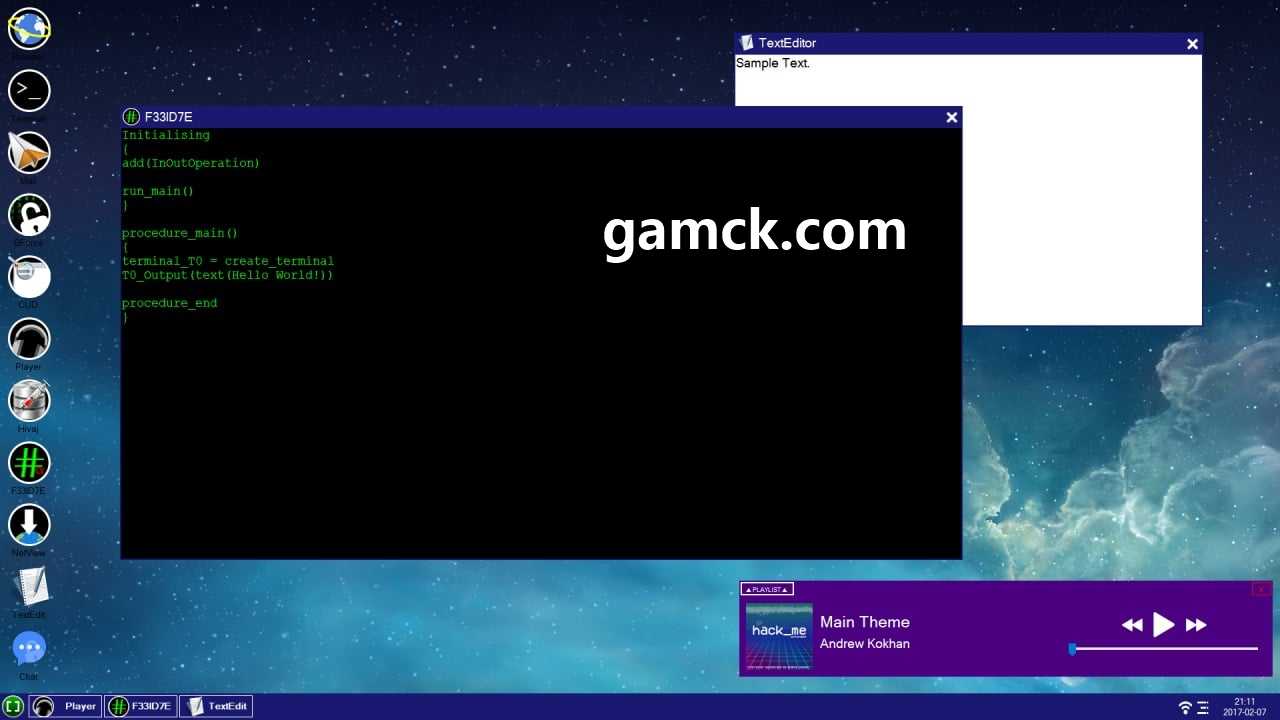
Task: Open the Player headphones desktop icon
Action: (x=29, y=339)
